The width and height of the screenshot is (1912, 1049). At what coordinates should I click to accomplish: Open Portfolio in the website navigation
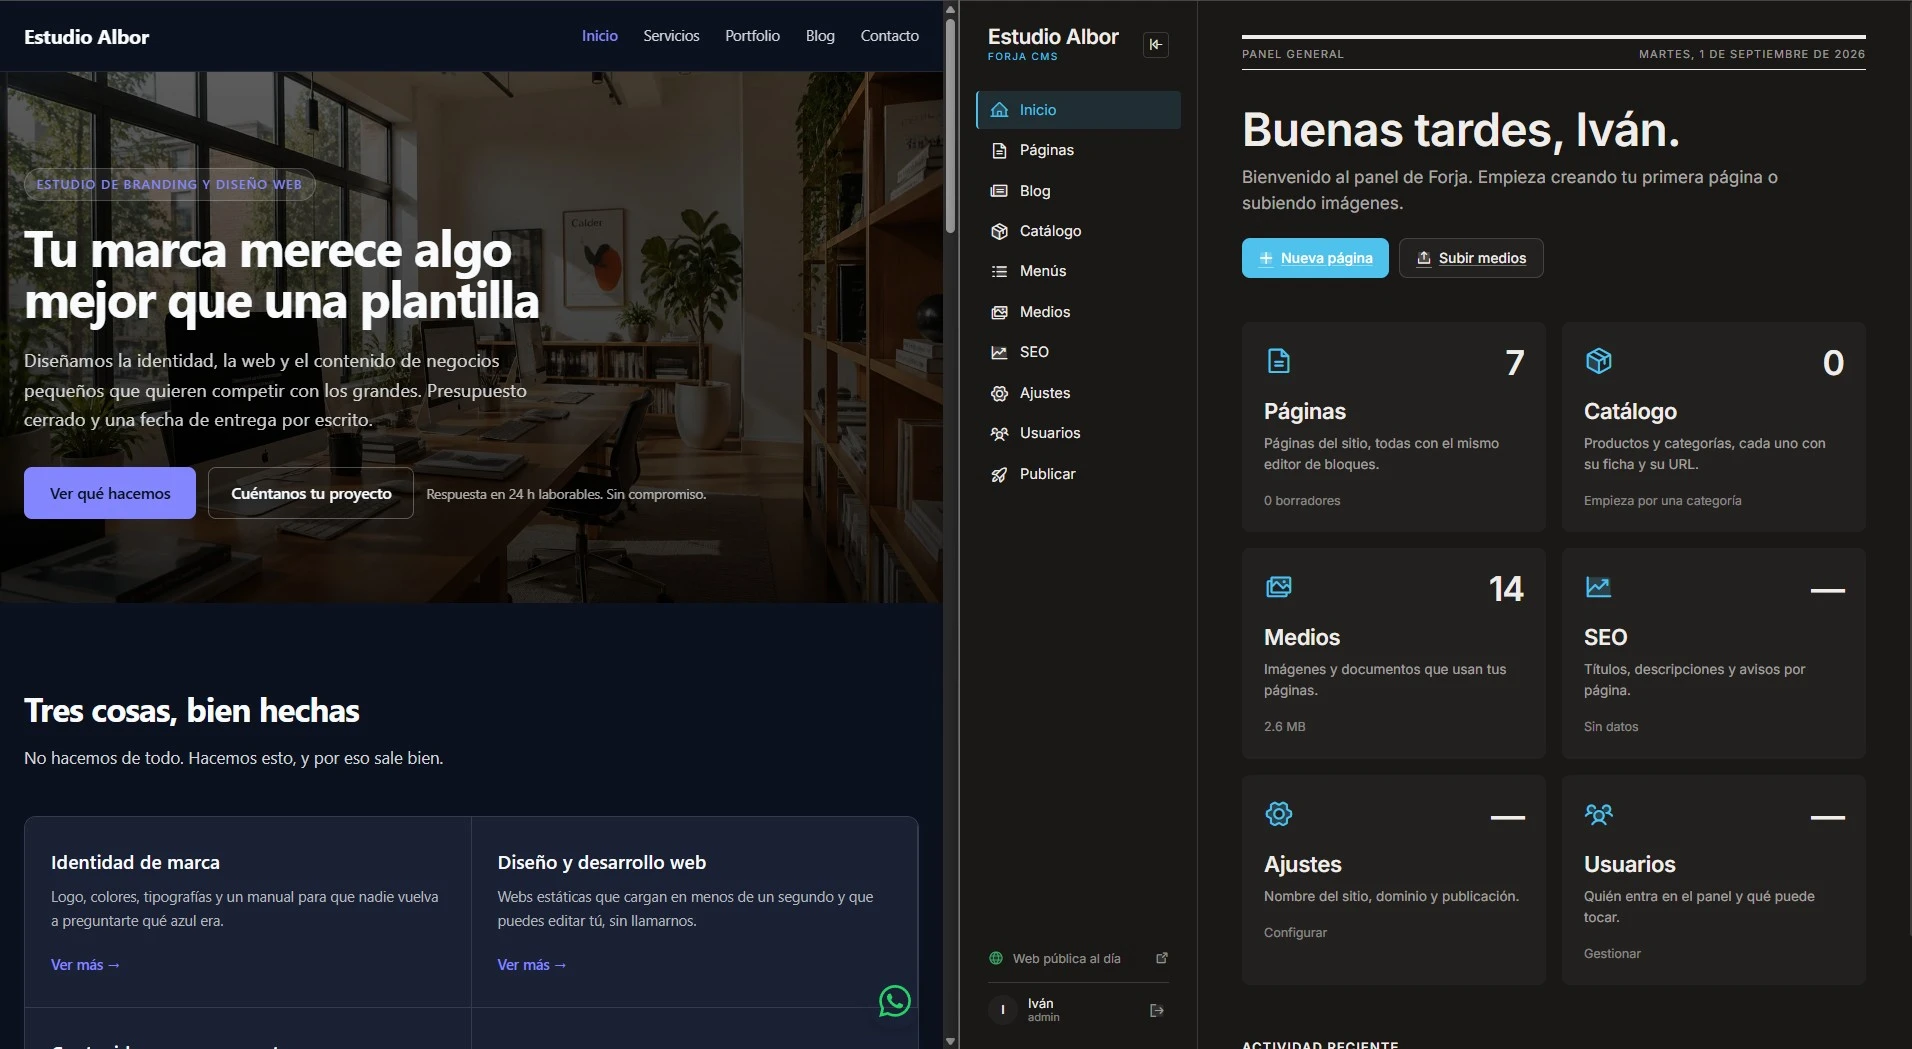pos(752,36)
